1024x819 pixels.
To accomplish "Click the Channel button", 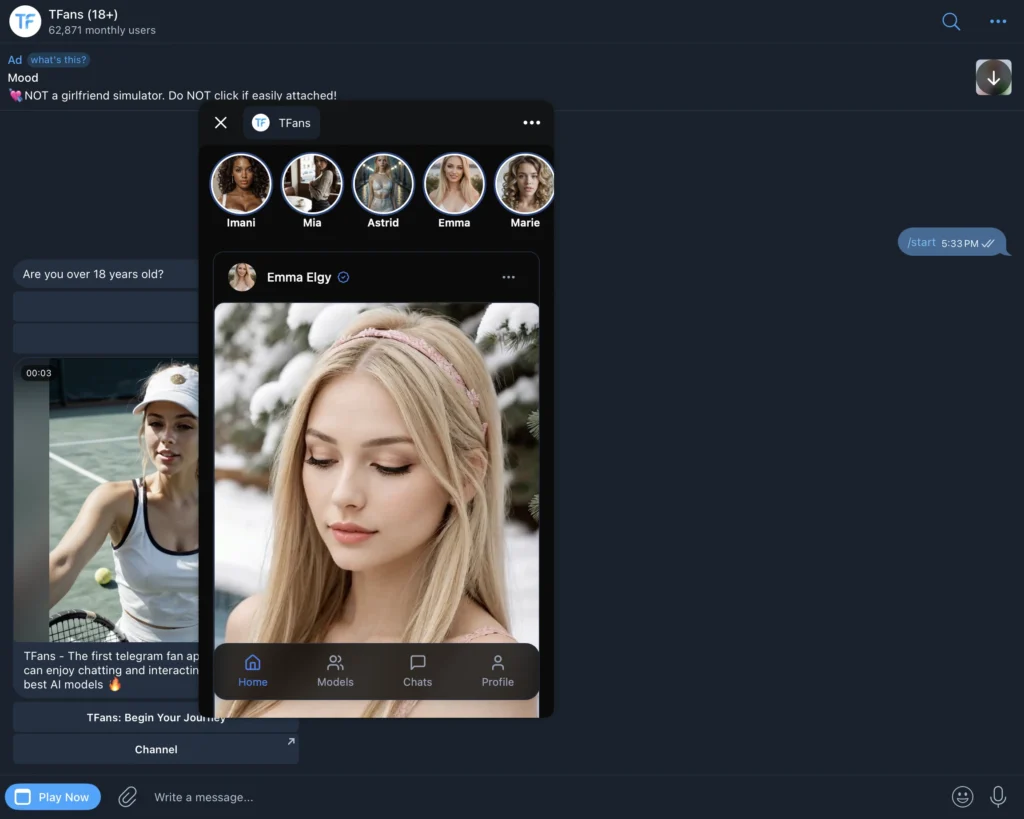I will pyautogui.click(x=156, y=749).
